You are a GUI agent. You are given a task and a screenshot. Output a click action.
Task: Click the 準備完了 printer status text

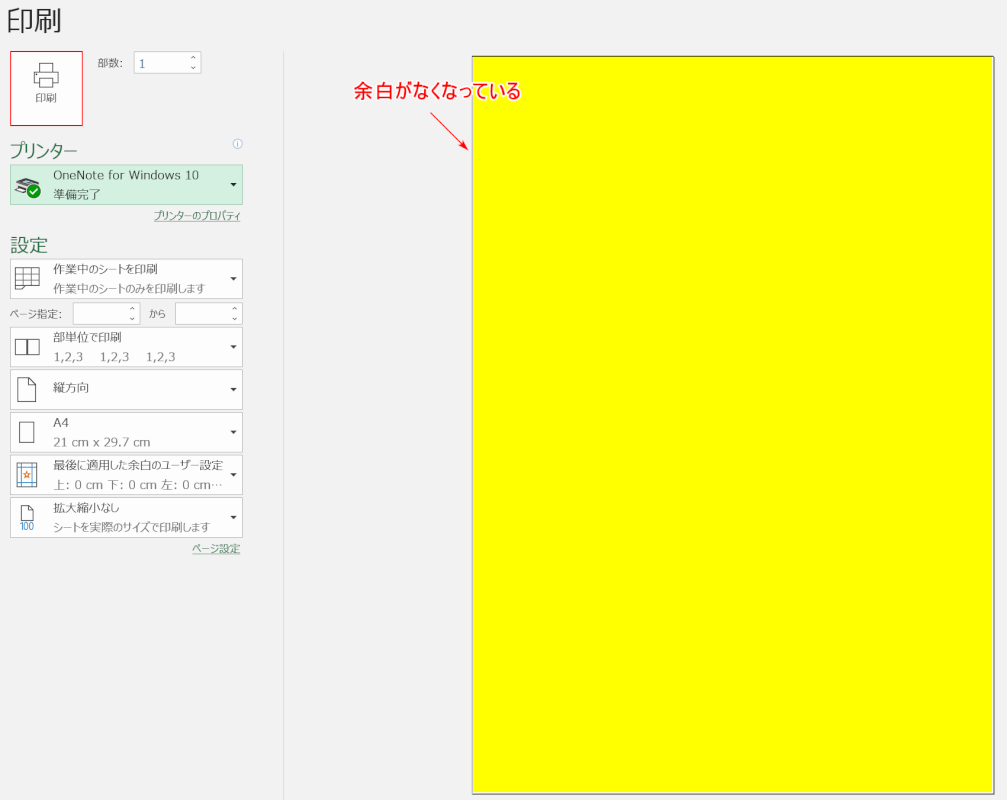[76, 195]
